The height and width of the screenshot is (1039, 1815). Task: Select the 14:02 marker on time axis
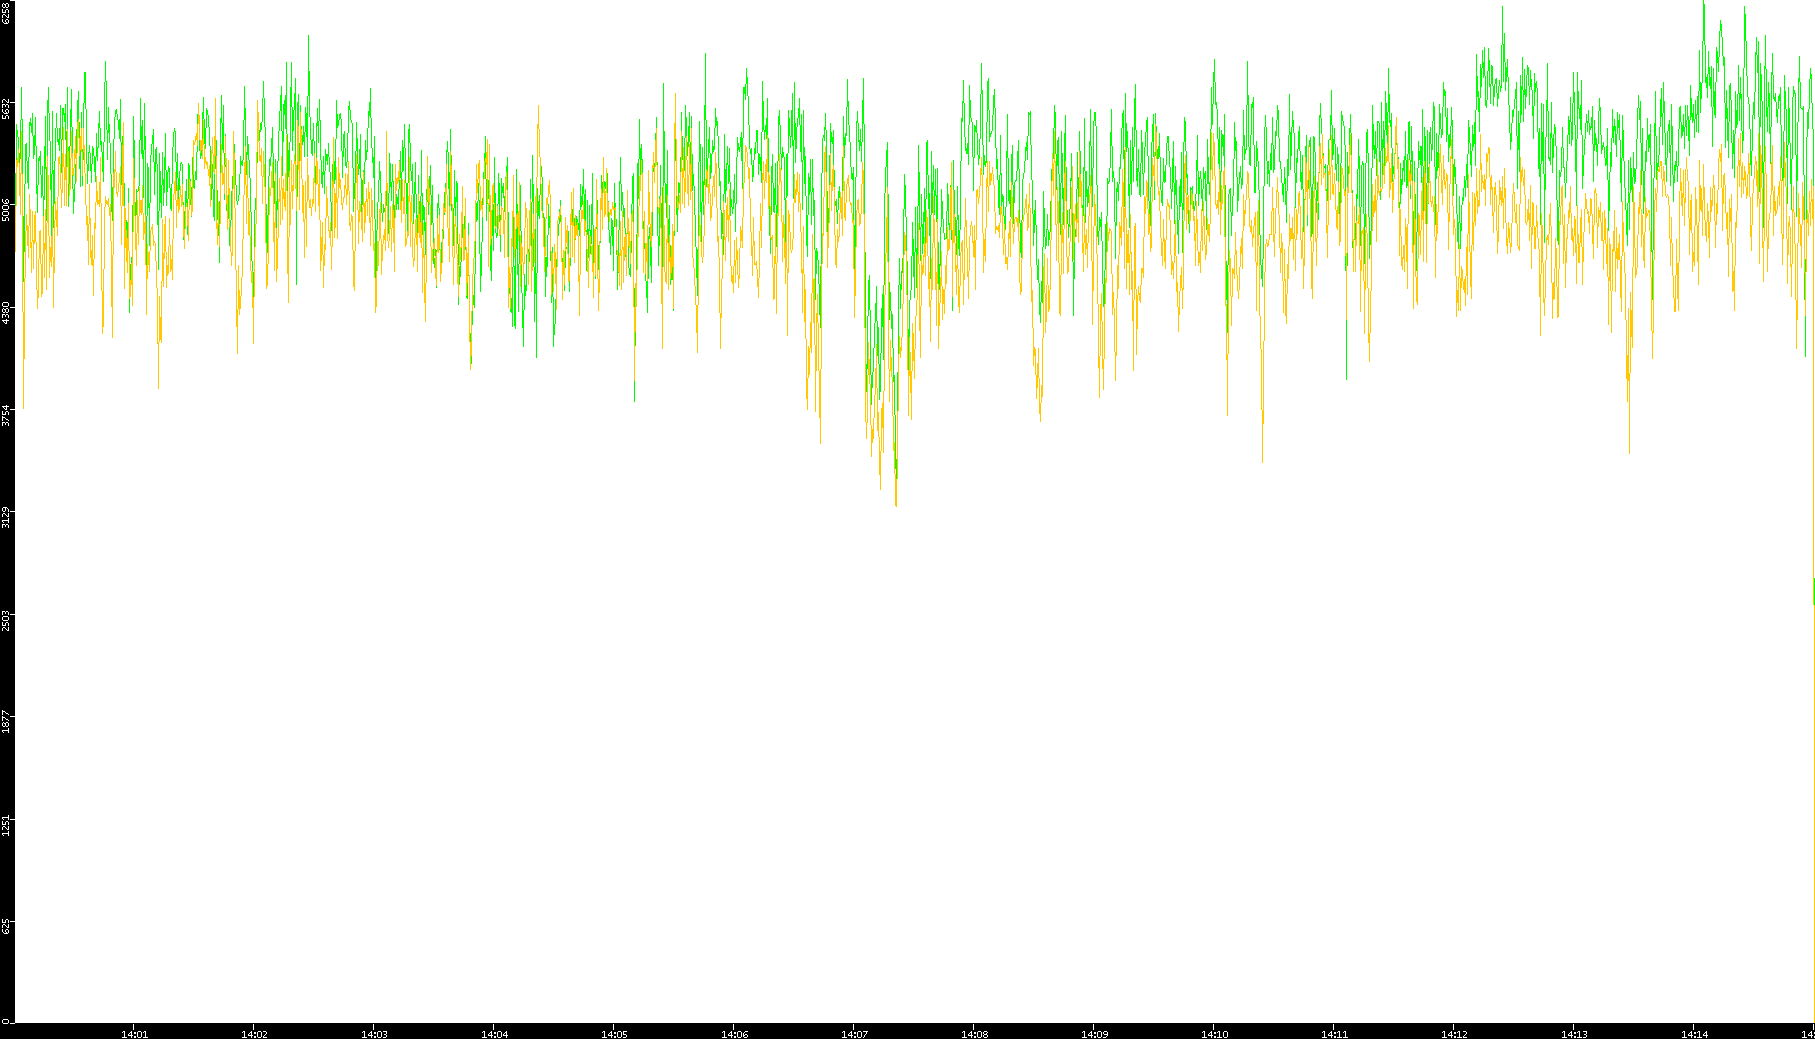click(x=254, y=1033)
